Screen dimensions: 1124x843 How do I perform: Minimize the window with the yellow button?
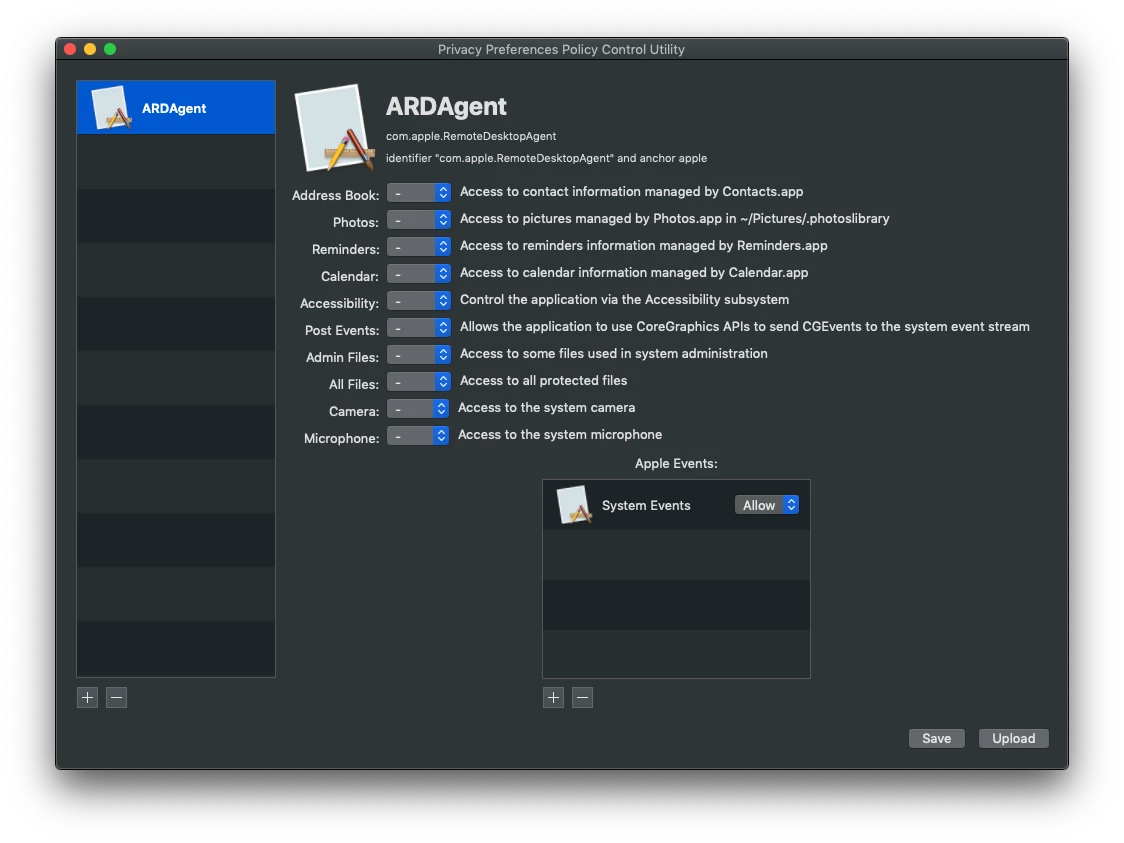click(x=90, y=49)
